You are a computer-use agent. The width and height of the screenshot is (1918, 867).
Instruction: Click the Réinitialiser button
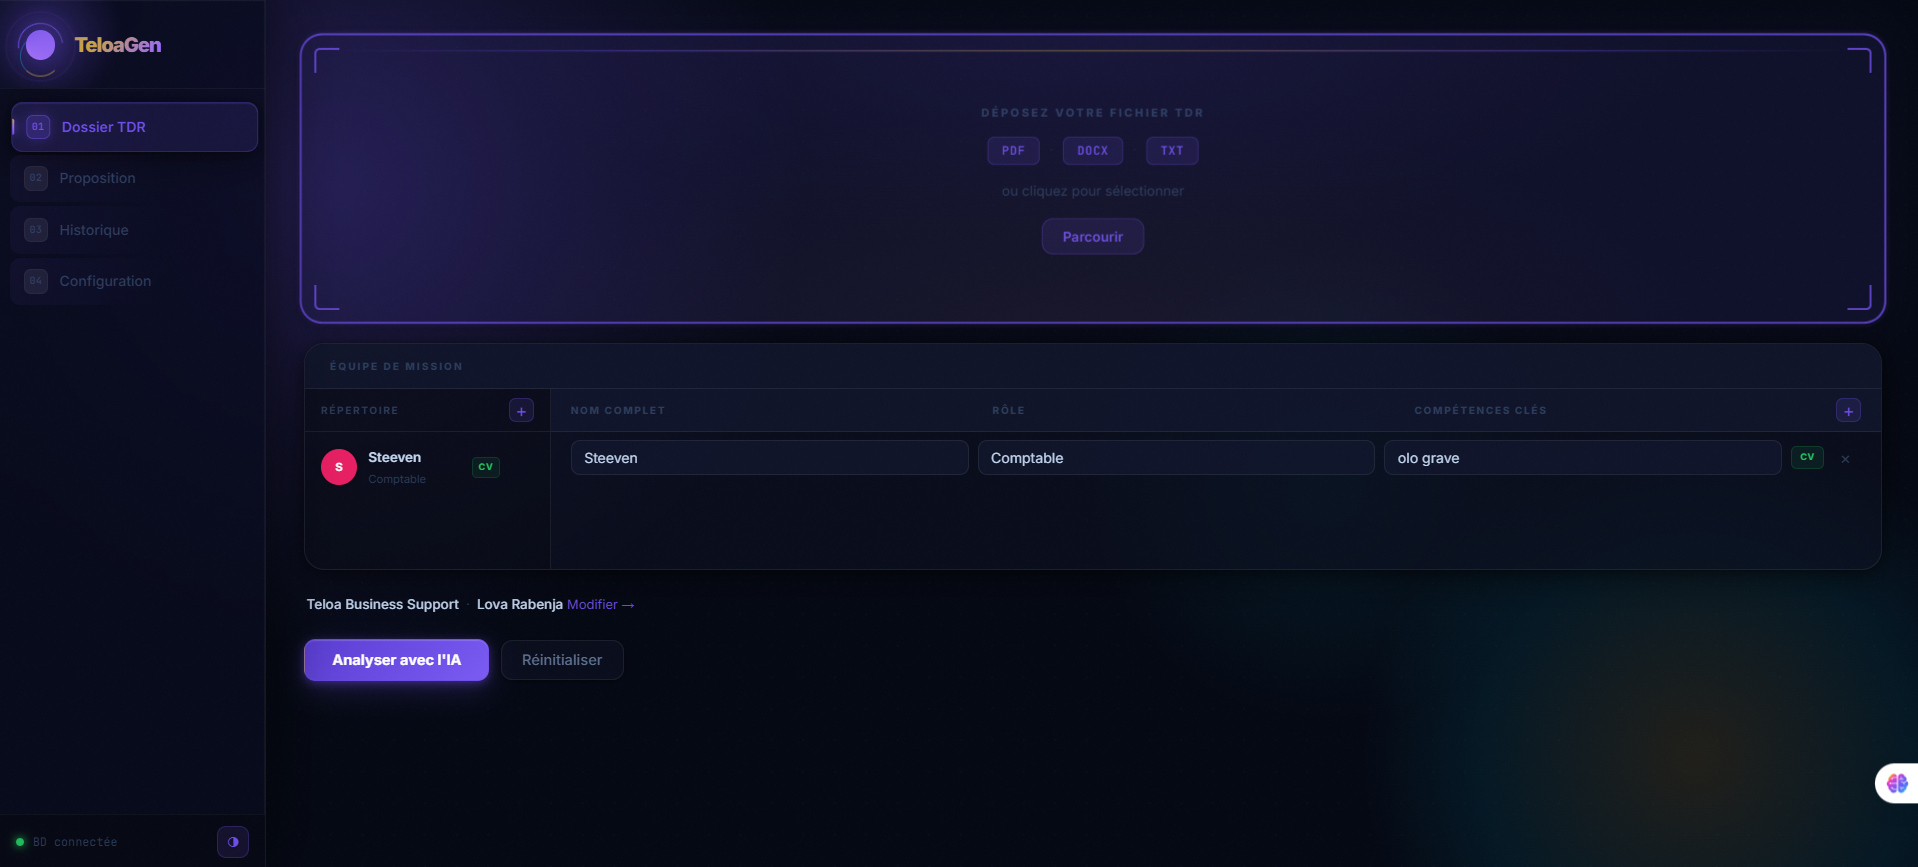tap(562, 660)
